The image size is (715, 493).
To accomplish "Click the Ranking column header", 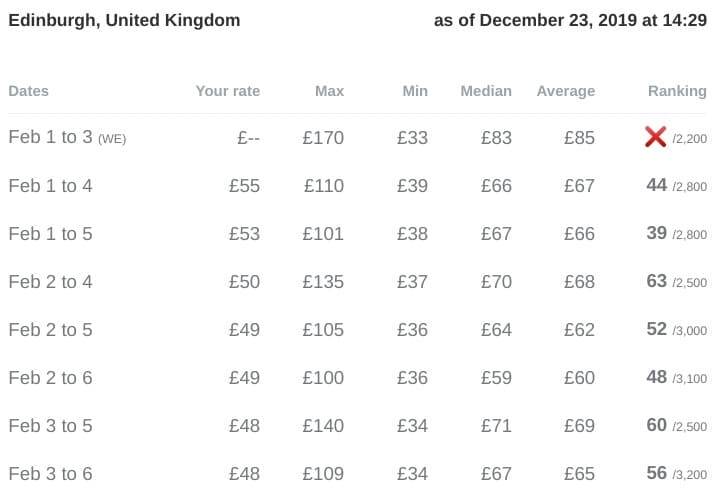I will [x=676, y=91].
